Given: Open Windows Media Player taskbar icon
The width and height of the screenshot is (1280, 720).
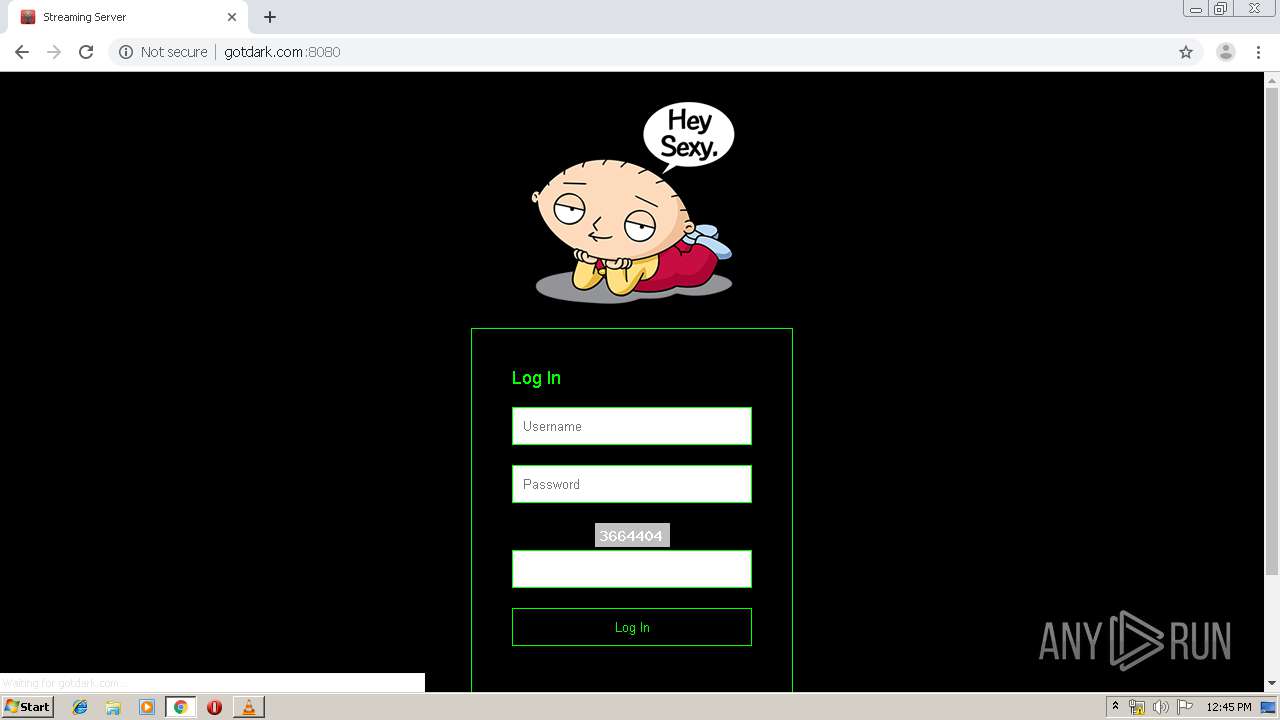Looking at the screenshot, I should 147,707.
